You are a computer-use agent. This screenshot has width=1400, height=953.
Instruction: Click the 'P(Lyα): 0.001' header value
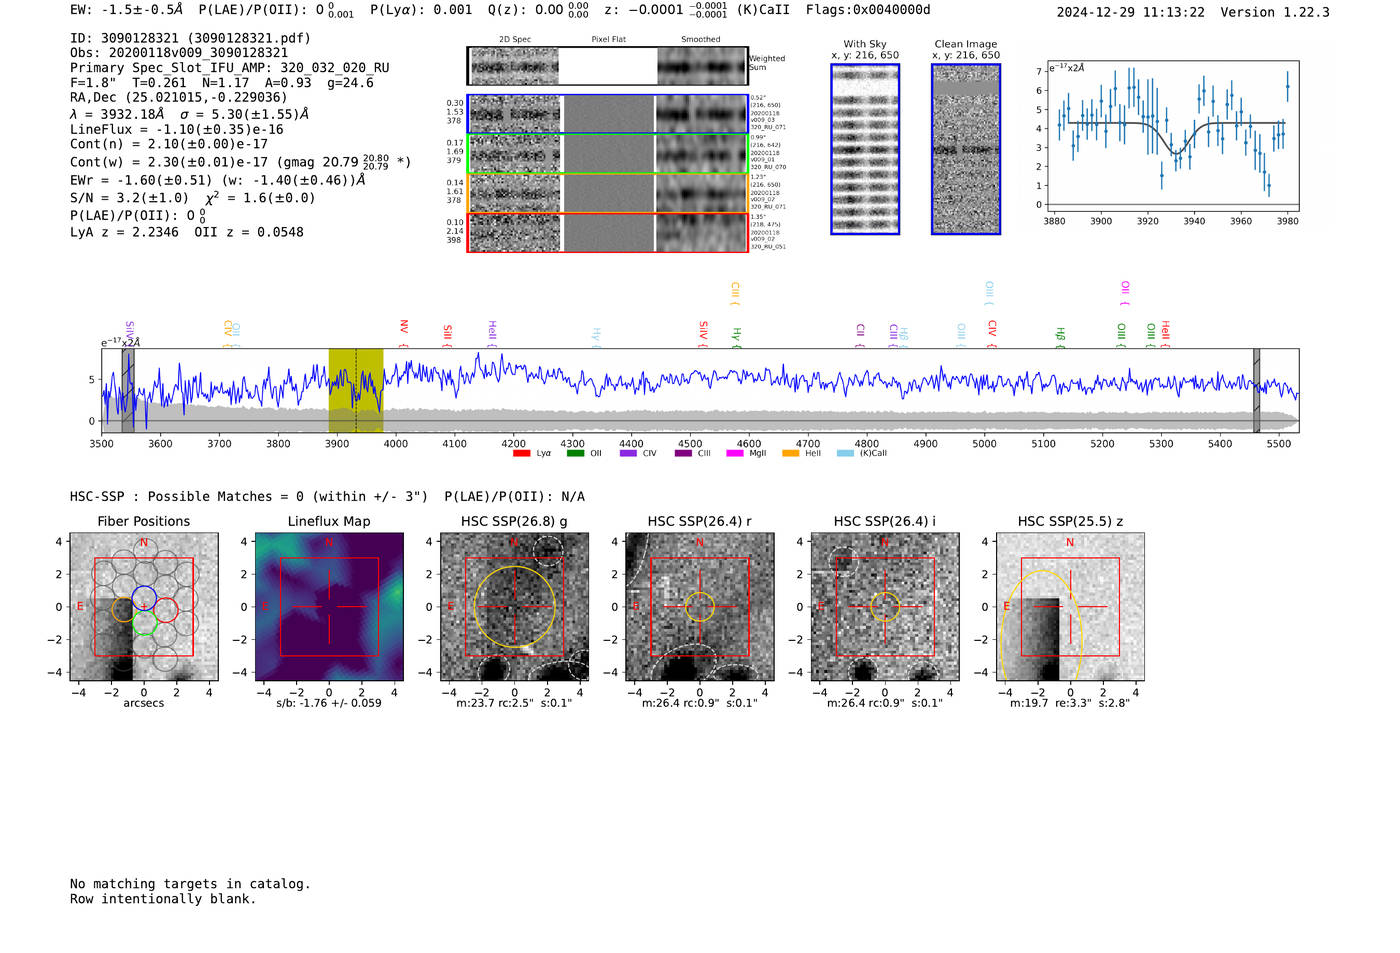pyautogui.click(x=421, y=10)
